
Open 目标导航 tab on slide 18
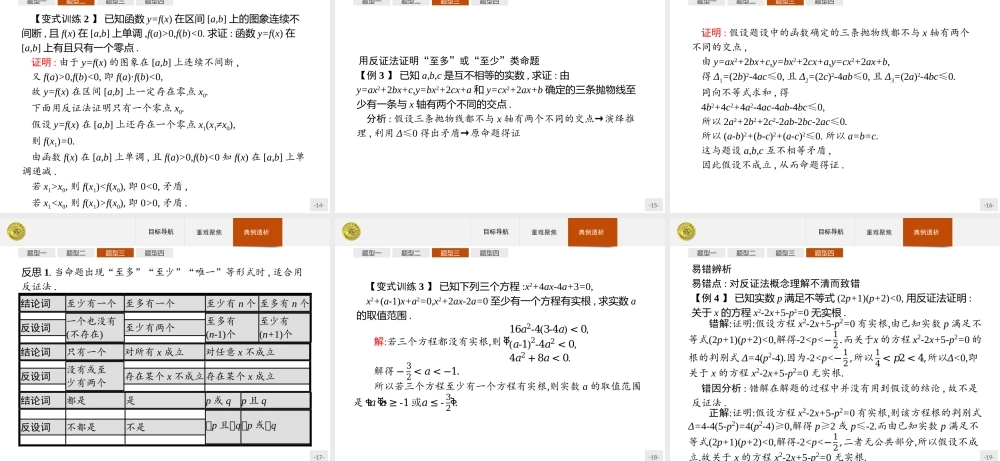(496, 232)
